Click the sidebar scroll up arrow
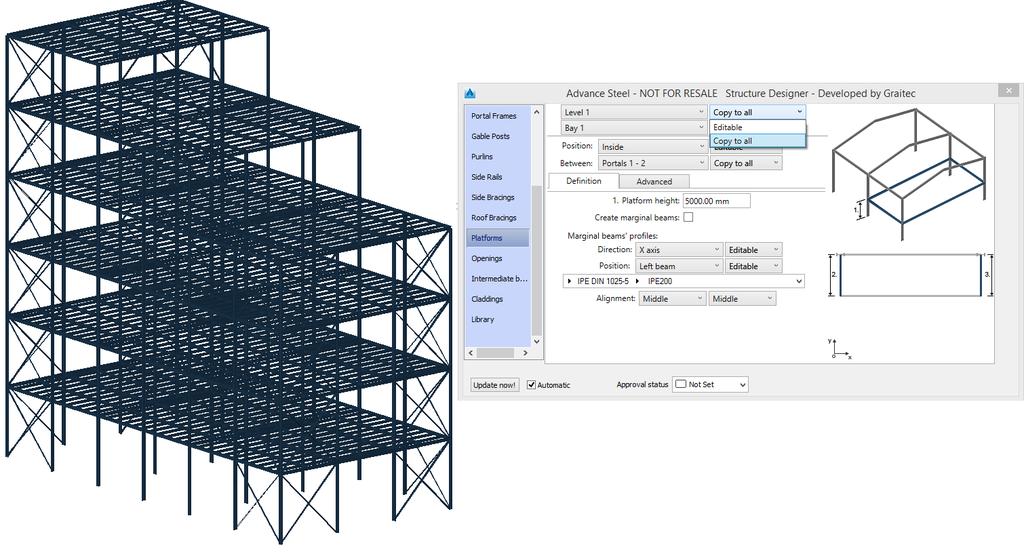 537,112
